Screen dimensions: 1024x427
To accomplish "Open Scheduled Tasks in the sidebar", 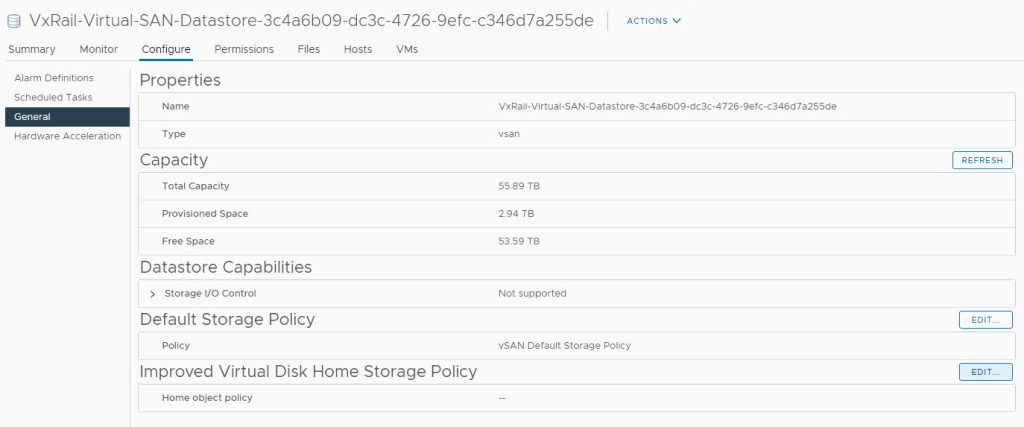I will coord(53,97).
